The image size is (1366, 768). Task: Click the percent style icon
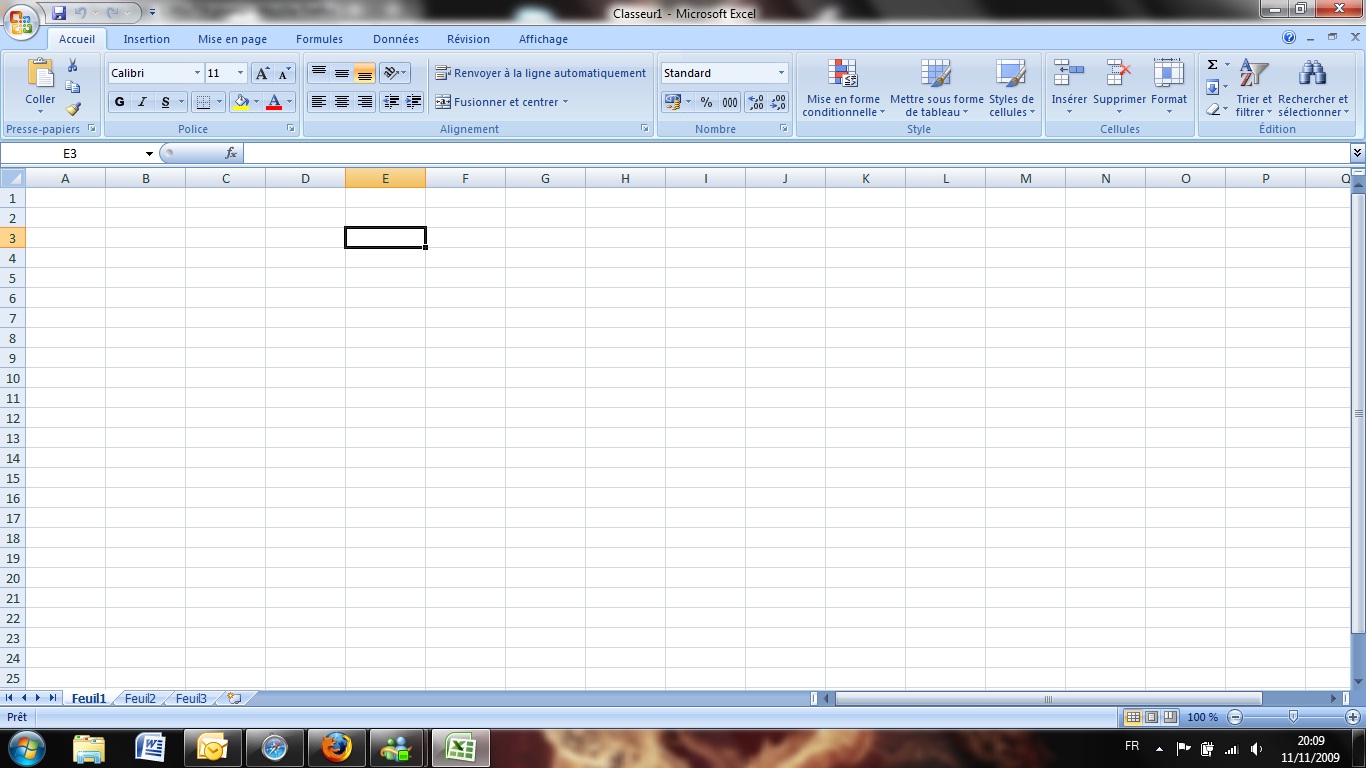706,102
